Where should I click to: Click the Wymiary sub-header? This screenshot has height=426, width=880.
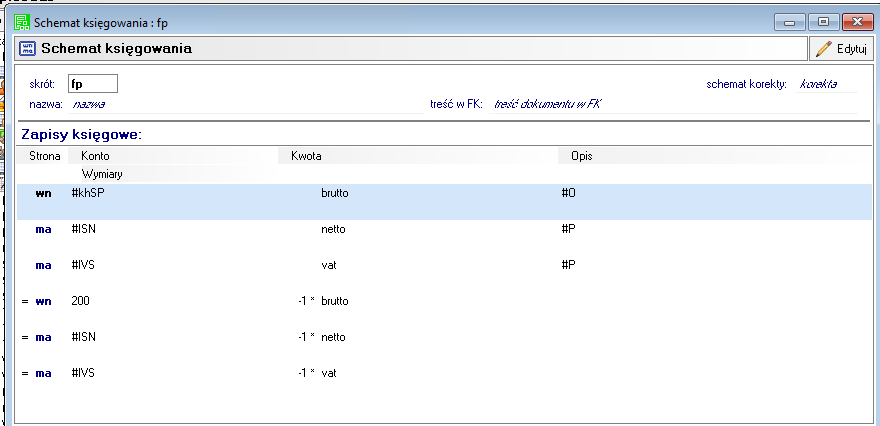[x=102, y=173]
